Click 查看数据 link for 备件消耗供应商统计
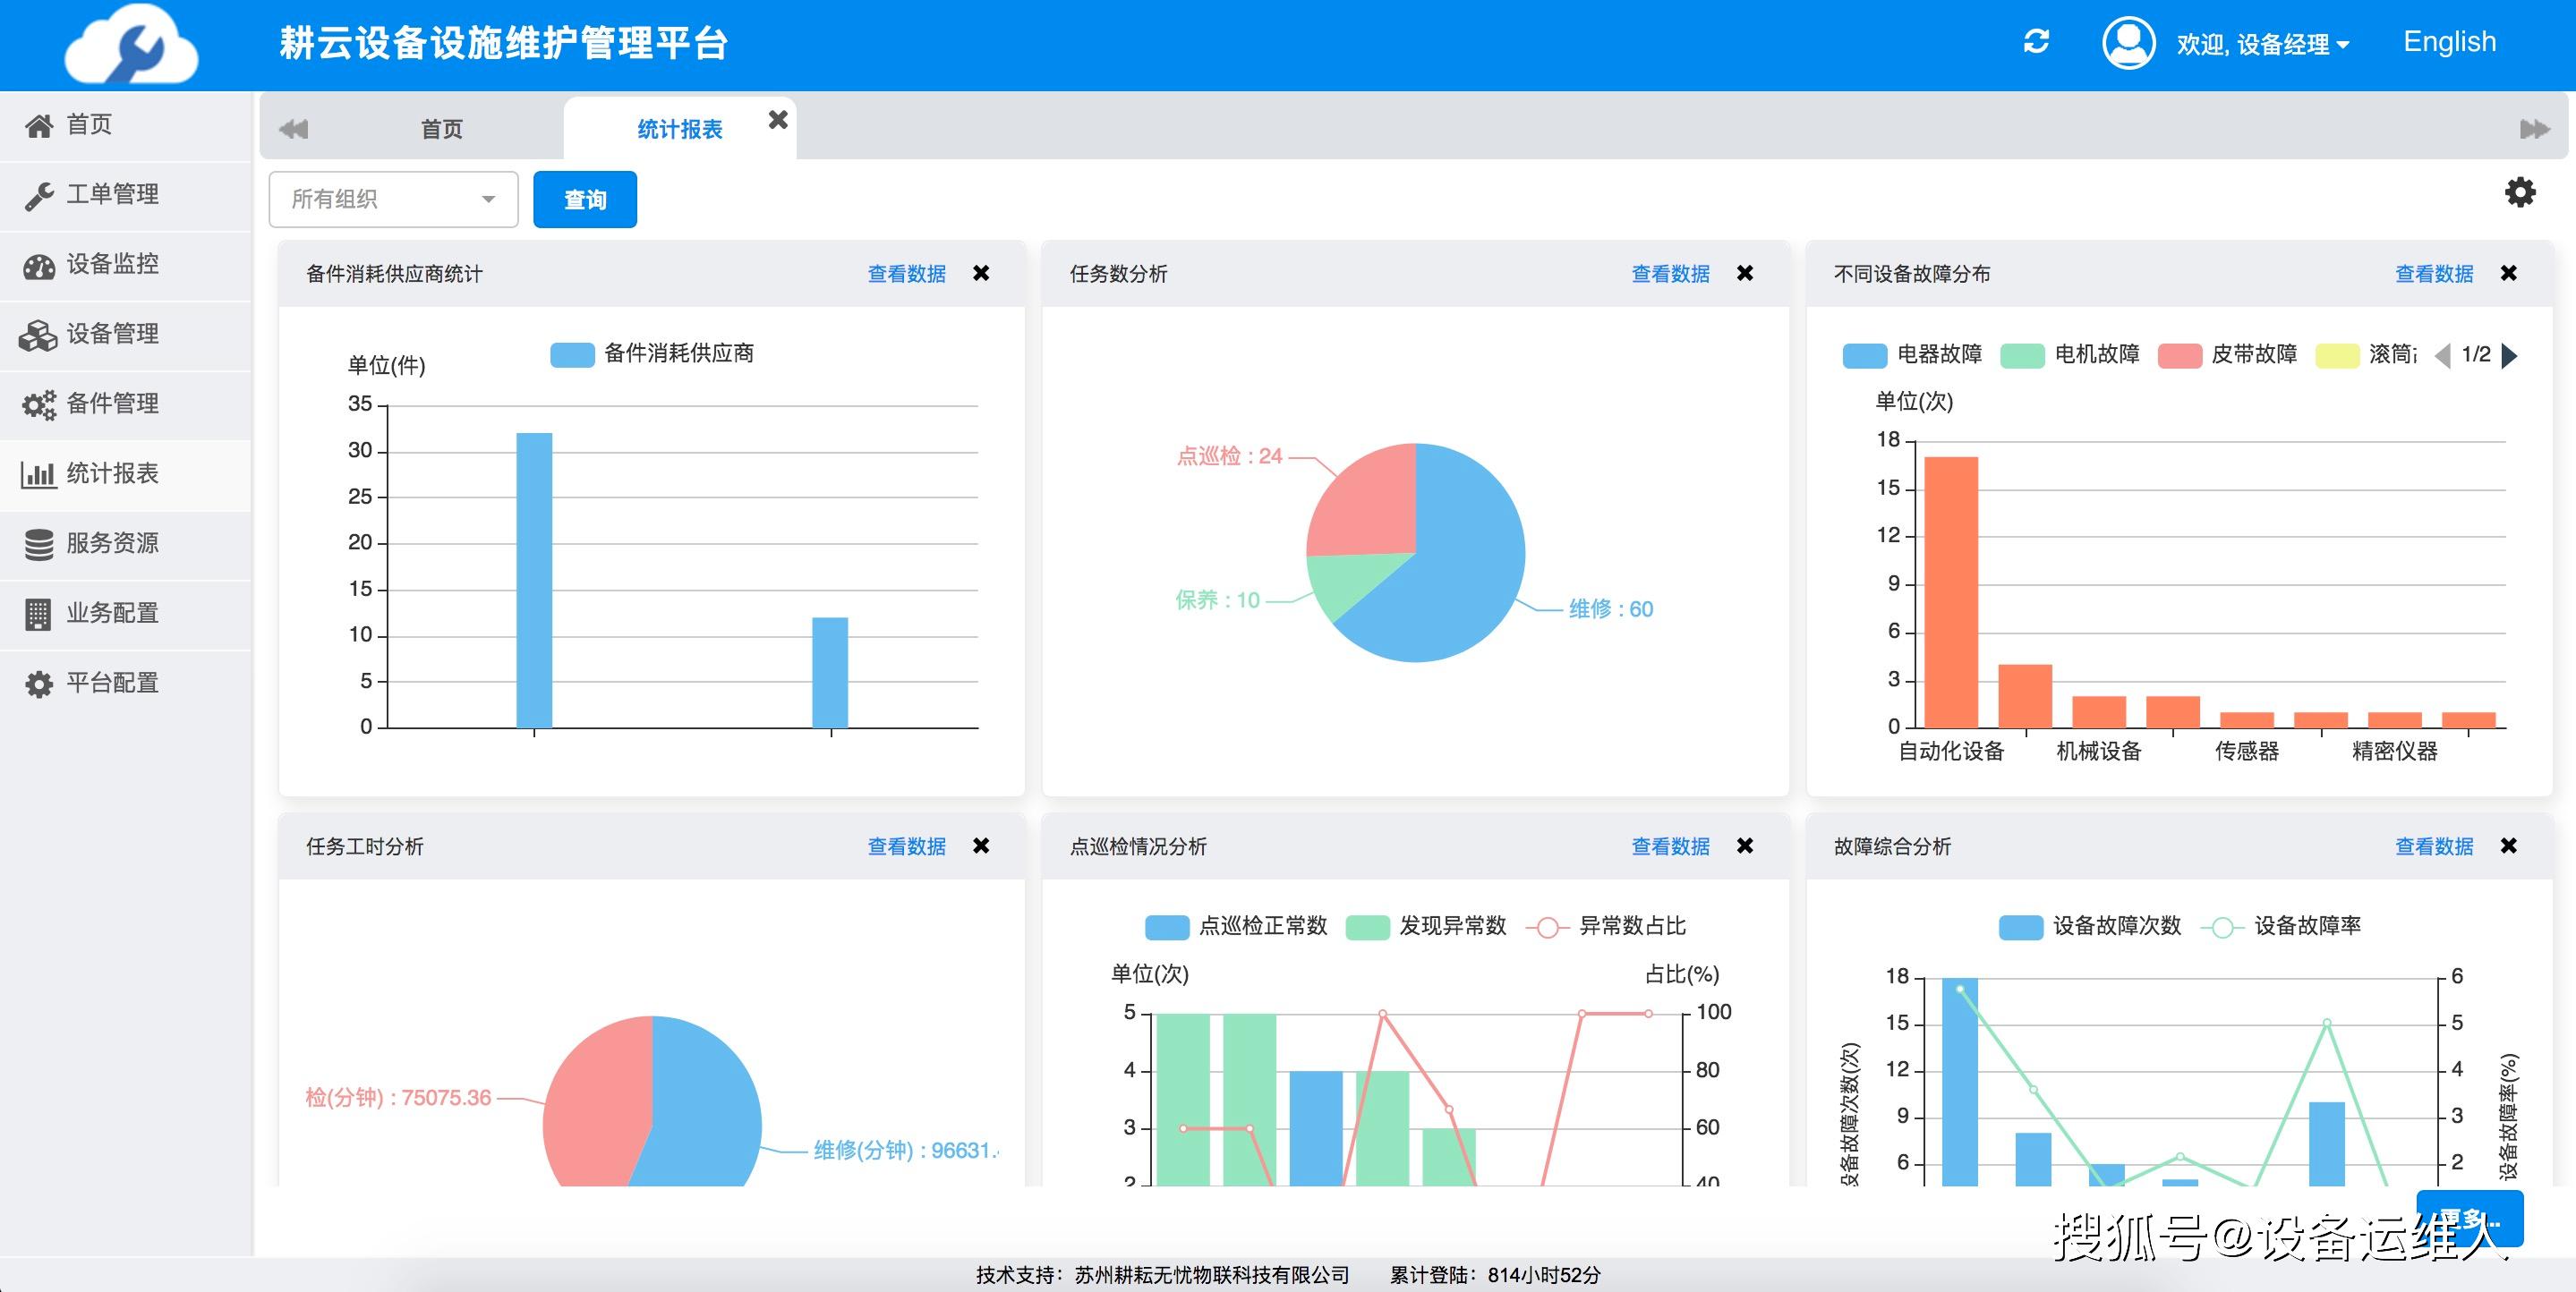Screen dimensions: 2576x1292 coord(906,274)
